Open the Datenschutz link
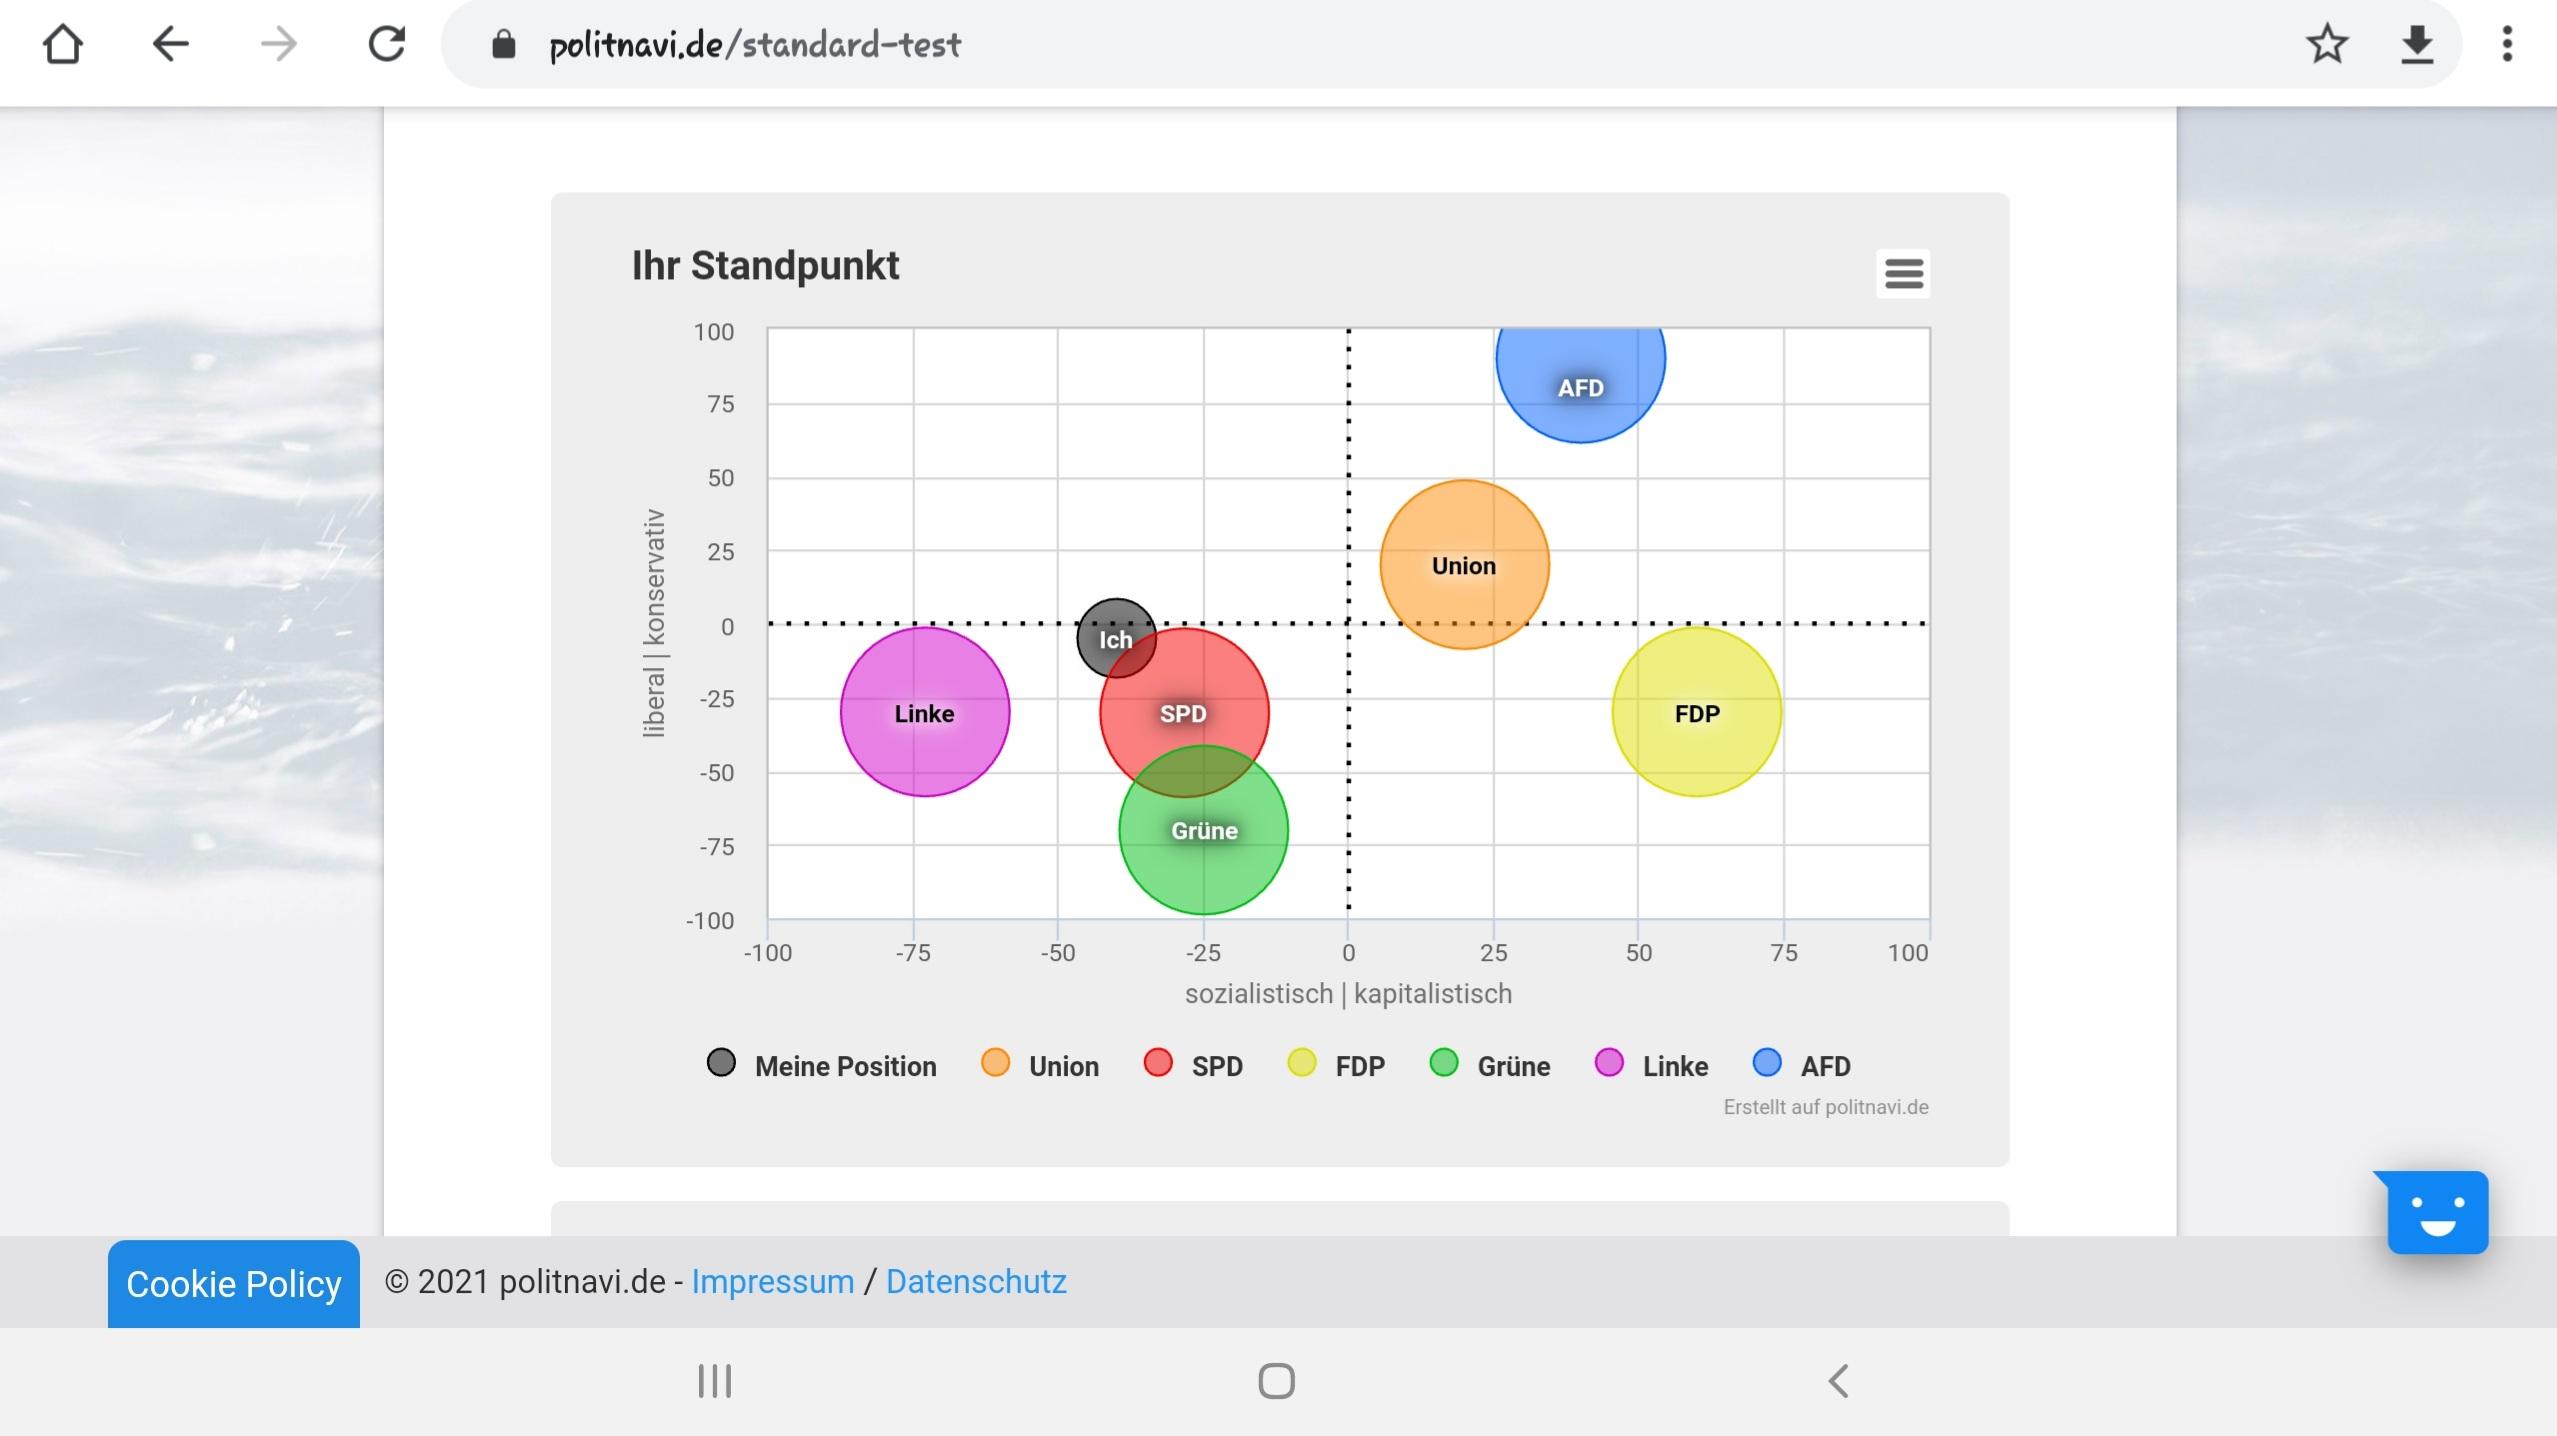This screenshot has width=2557, height=1436. [x=976, y=1282]
